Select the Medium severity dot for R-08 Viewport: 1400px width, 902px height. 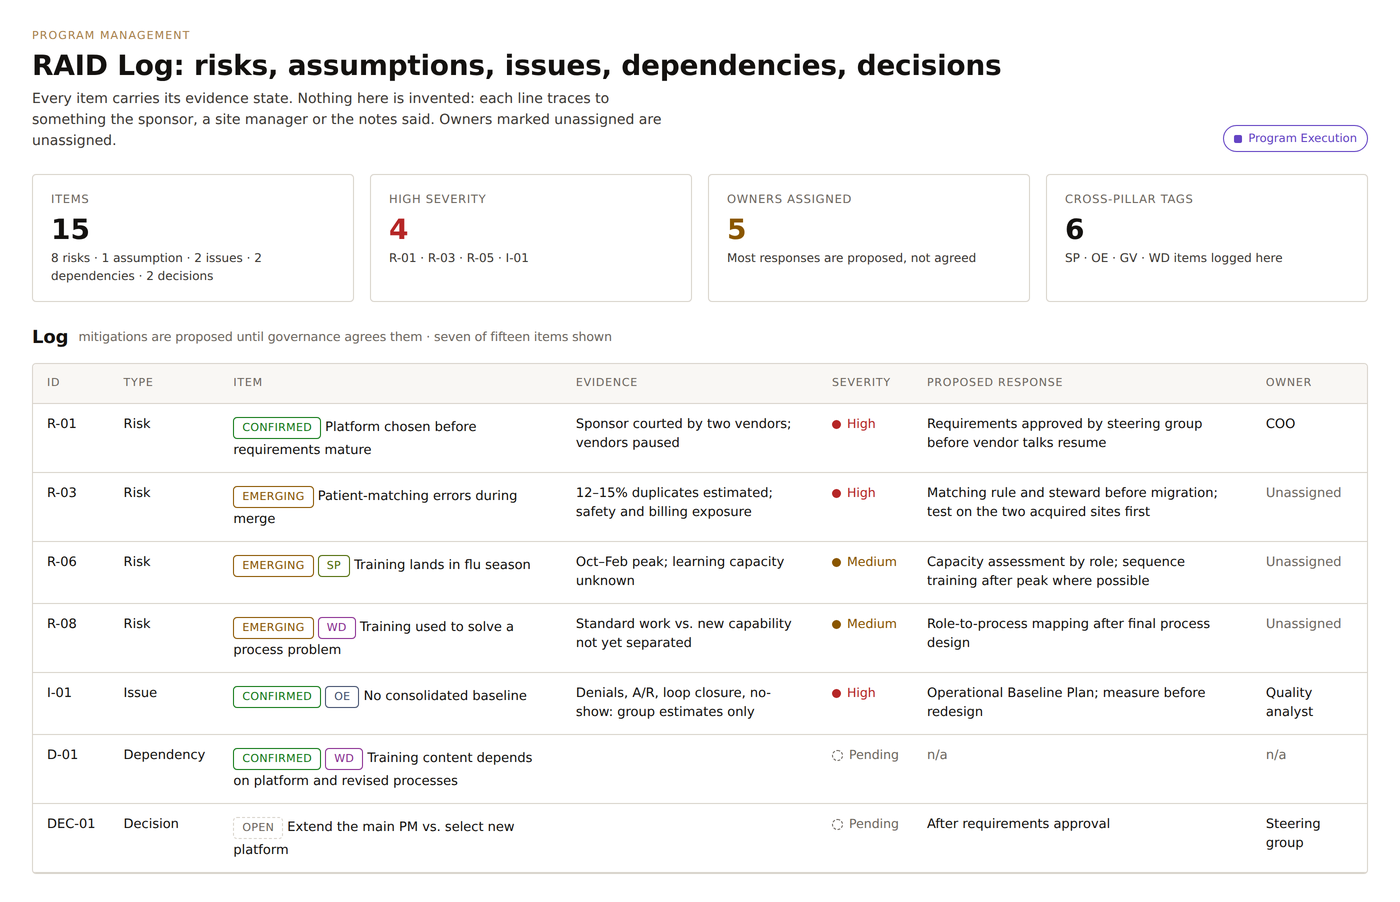pyautogui.click(x=836, y=624)
